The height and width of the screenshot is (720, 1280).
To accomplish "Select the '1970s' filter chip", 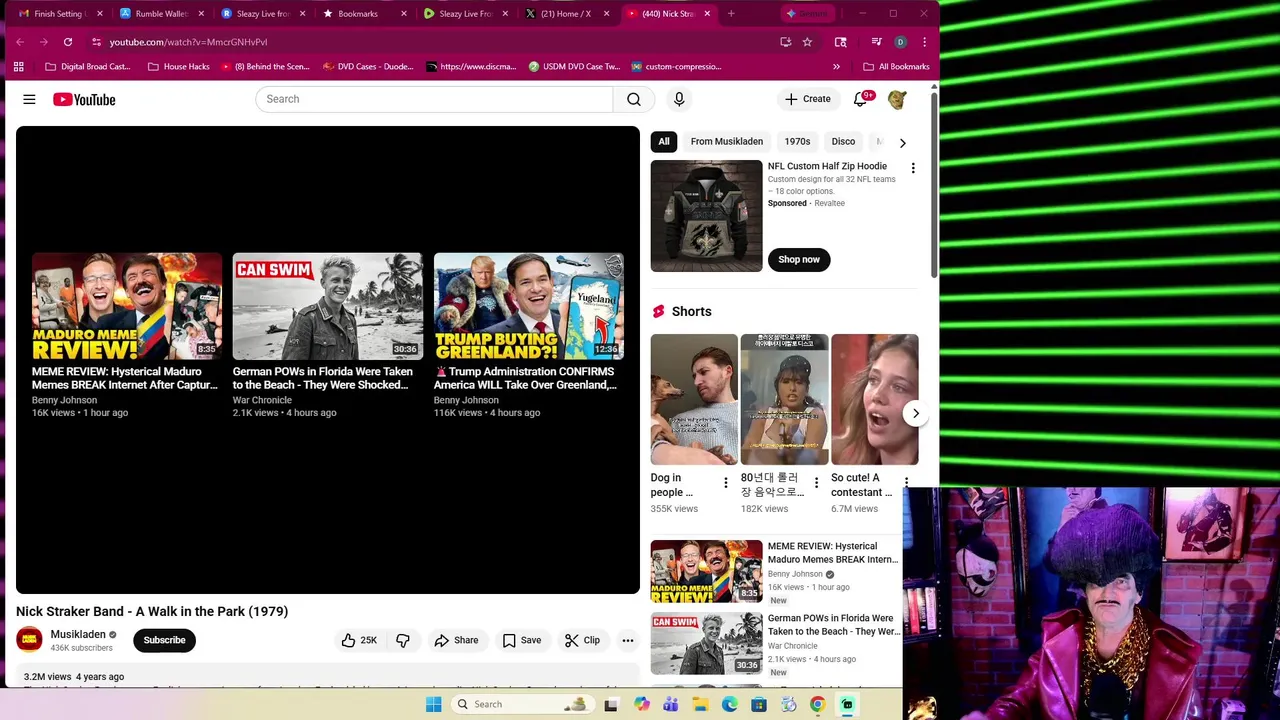I will coord(797,141).
